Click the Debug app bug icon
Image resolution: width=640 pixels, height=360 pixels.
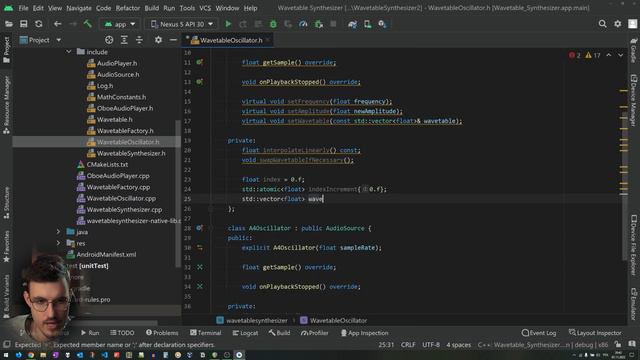tap(273, 24)
